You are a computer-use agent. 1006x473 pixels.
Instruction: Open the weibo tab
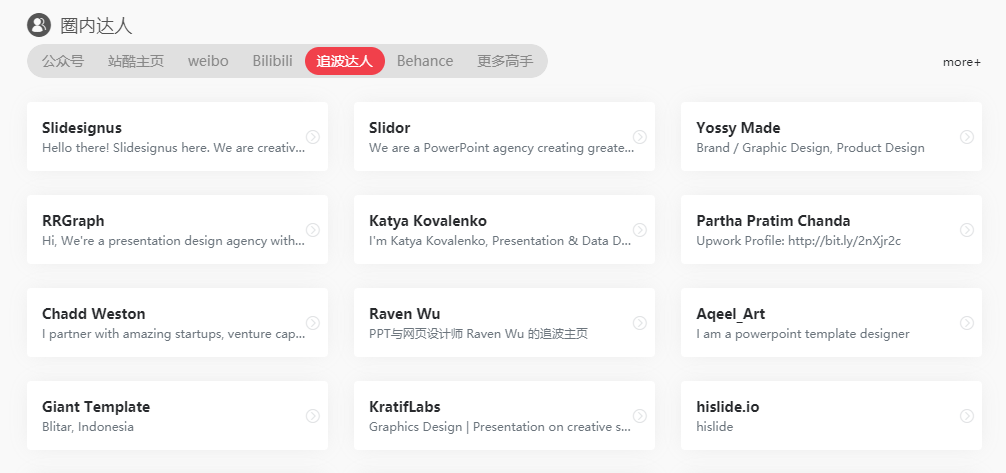(x=208, y=61)
